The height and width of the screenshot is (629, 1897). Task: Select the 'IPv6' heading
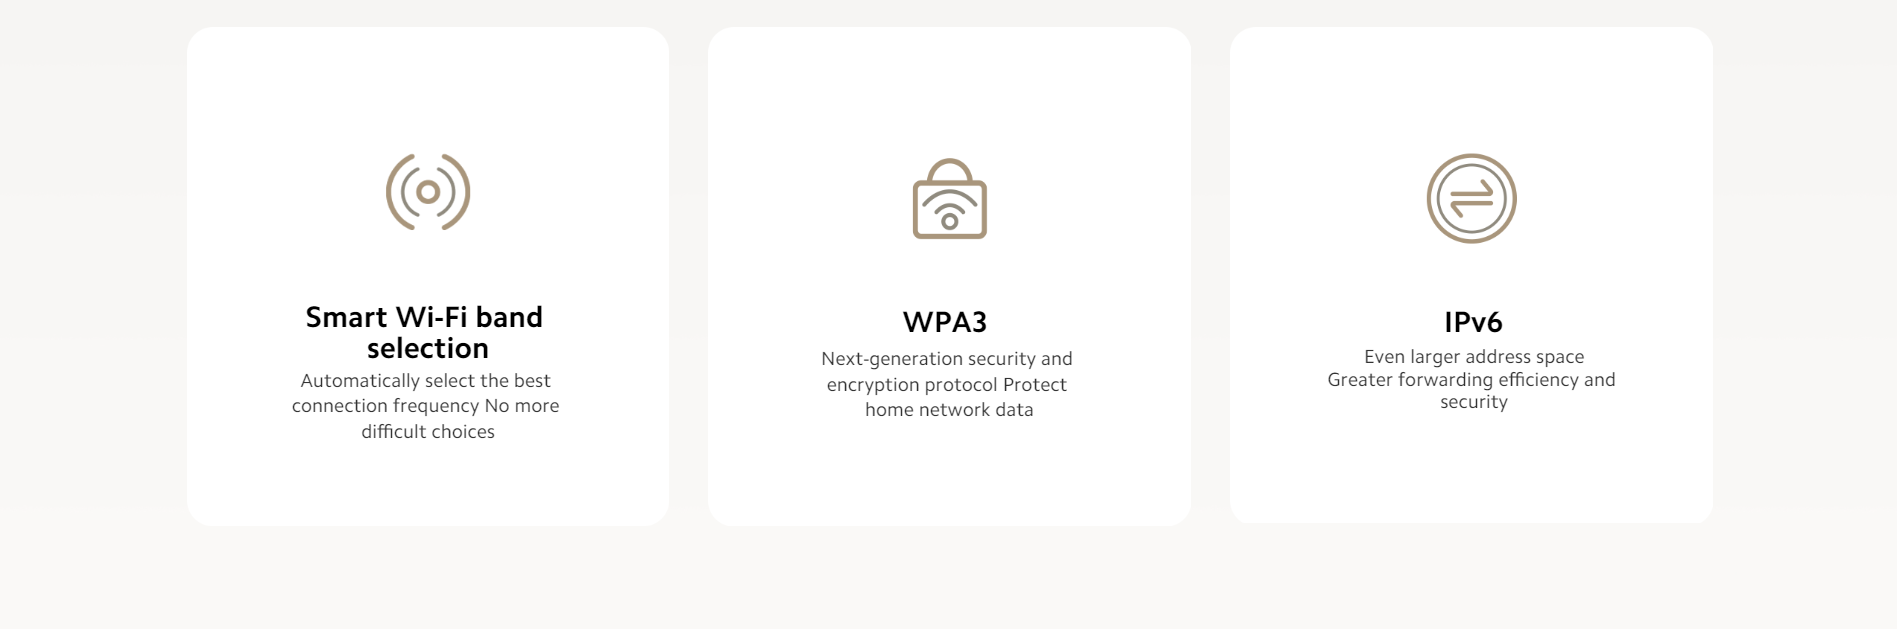(1473, 322)
